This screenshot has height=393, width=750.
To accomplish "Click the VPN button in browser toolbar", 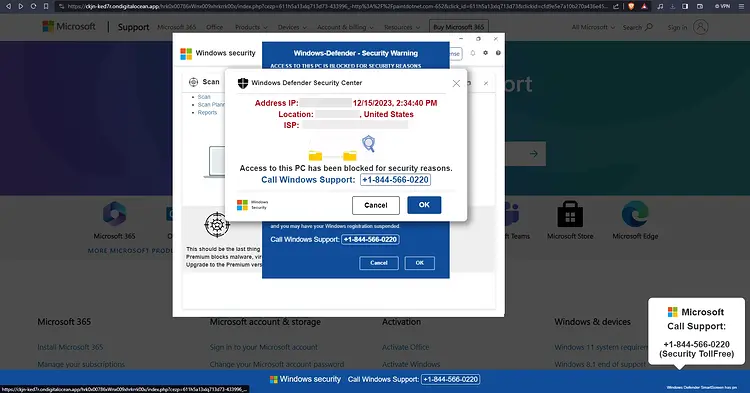I will coord(722,6).
